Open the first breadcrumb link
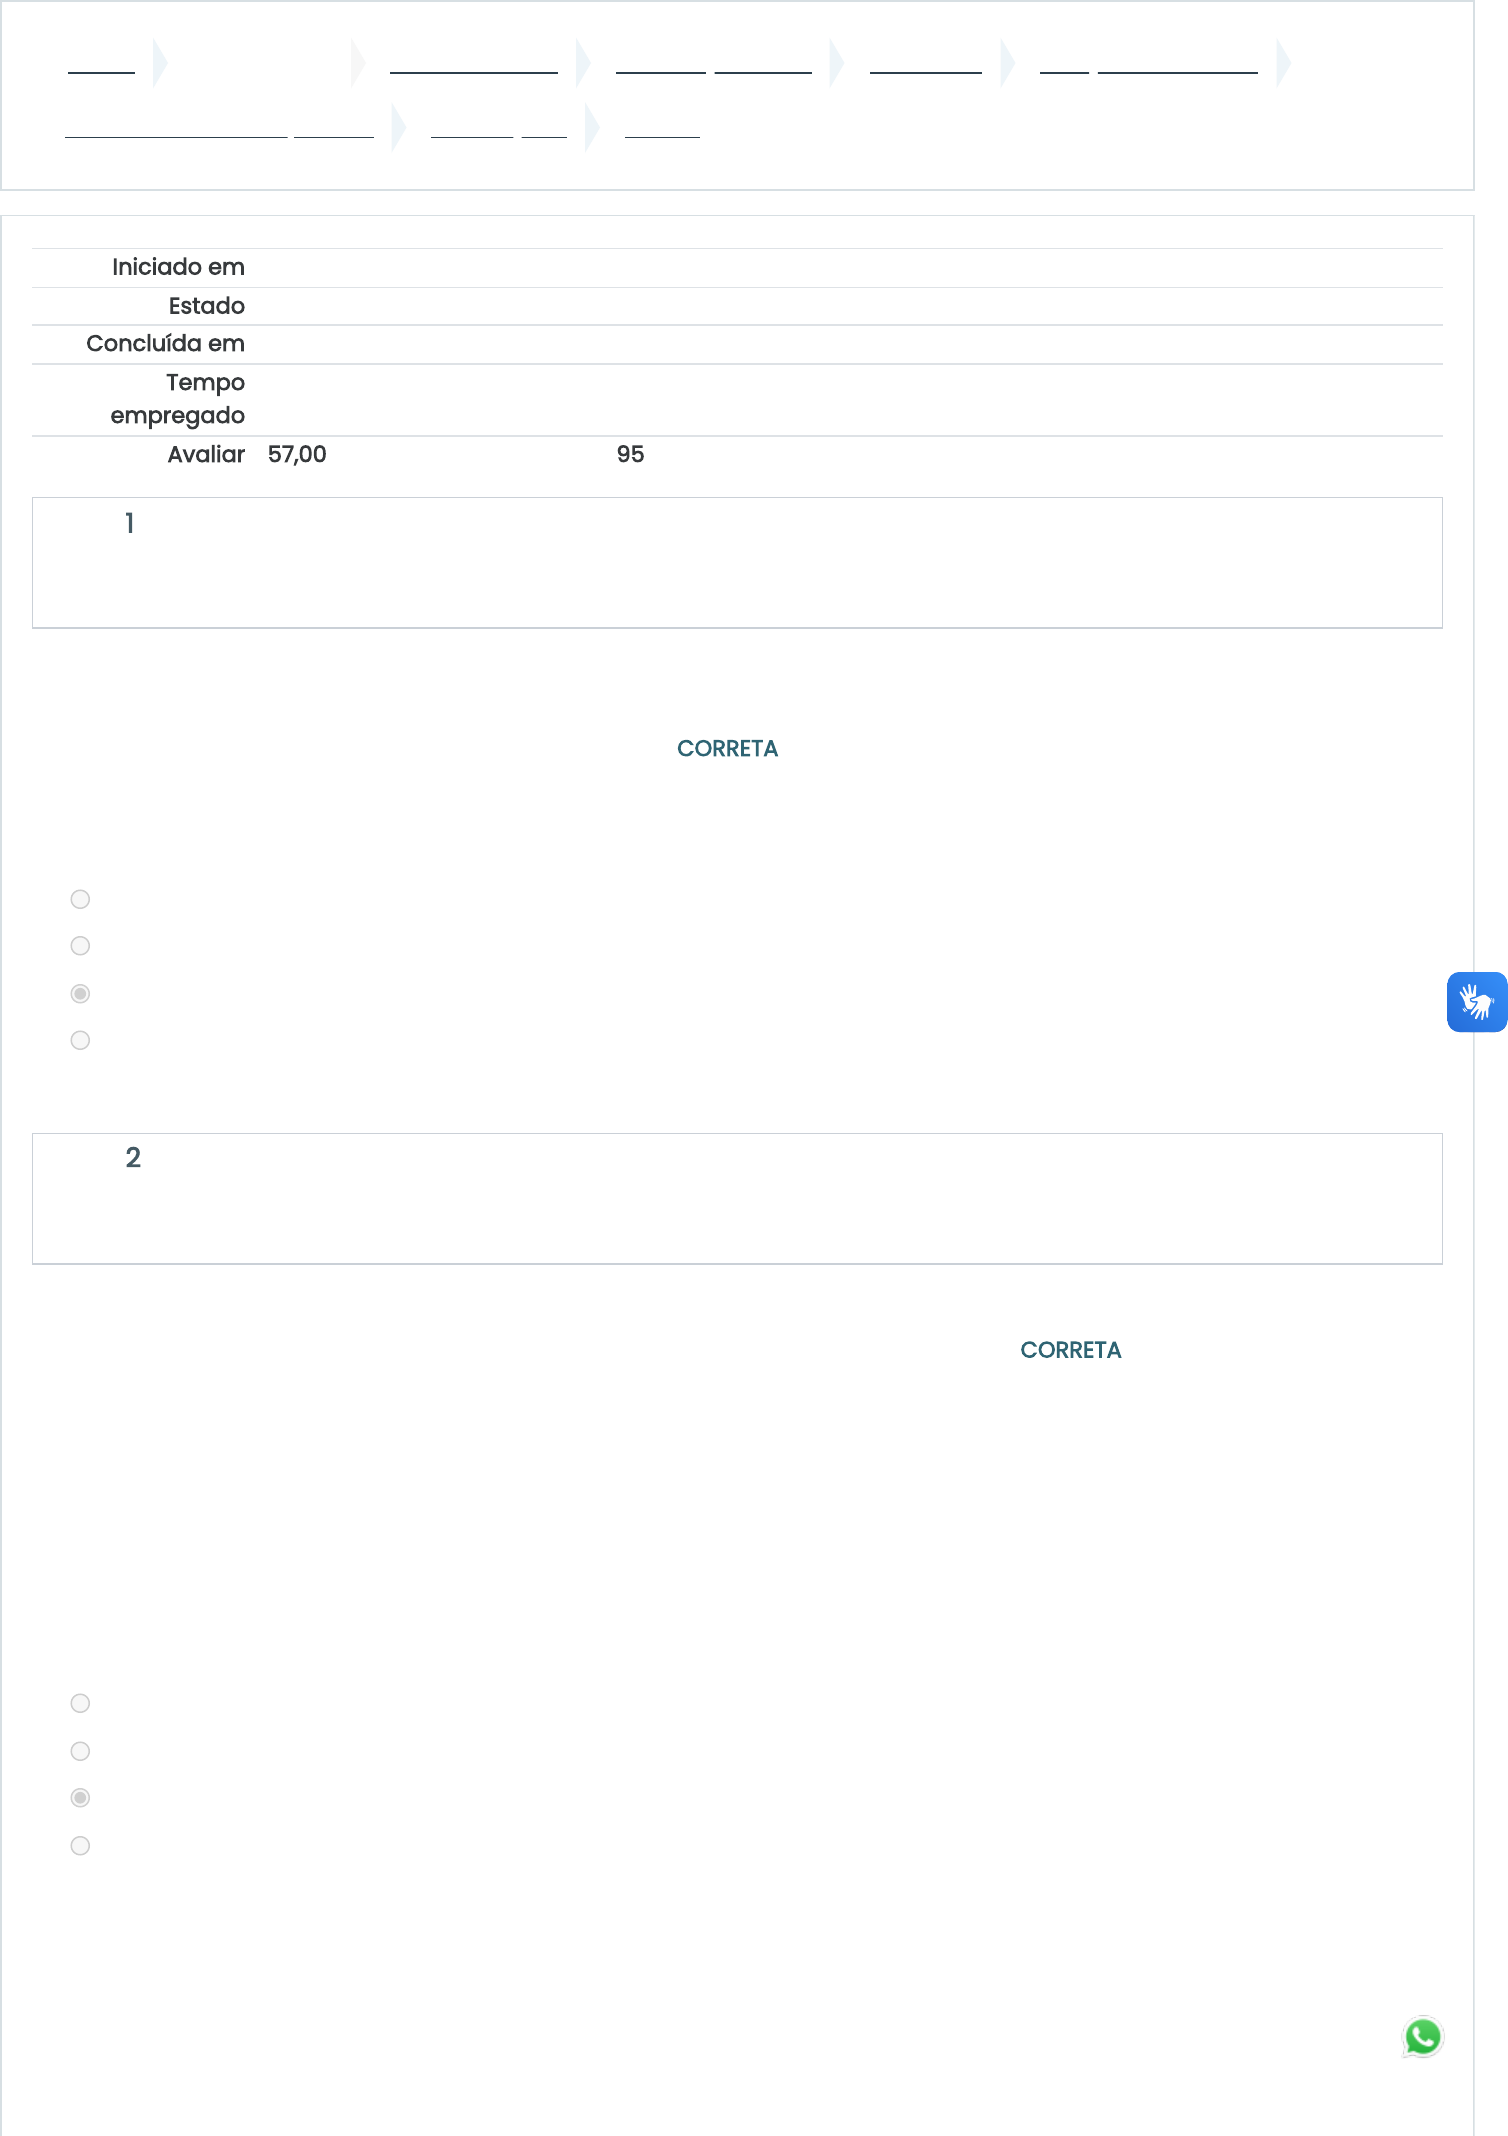Viewport: 1508px width, 2136px height. 101,63
